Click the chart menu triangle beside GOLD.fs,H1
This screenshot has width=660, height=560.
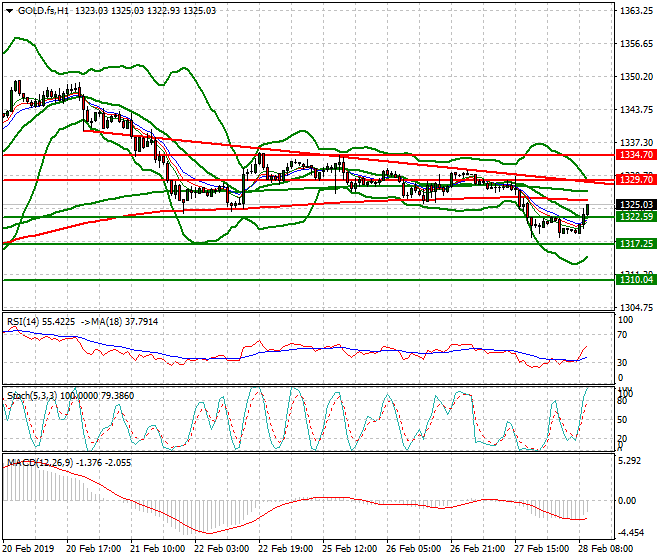(x=9, y=11)
